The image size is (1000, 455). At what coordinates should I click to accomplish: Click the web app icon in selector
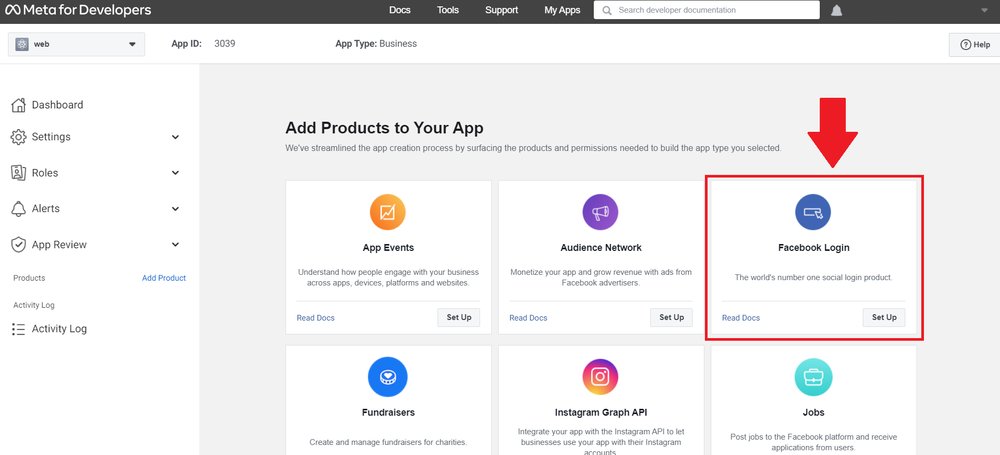[22, 44]
